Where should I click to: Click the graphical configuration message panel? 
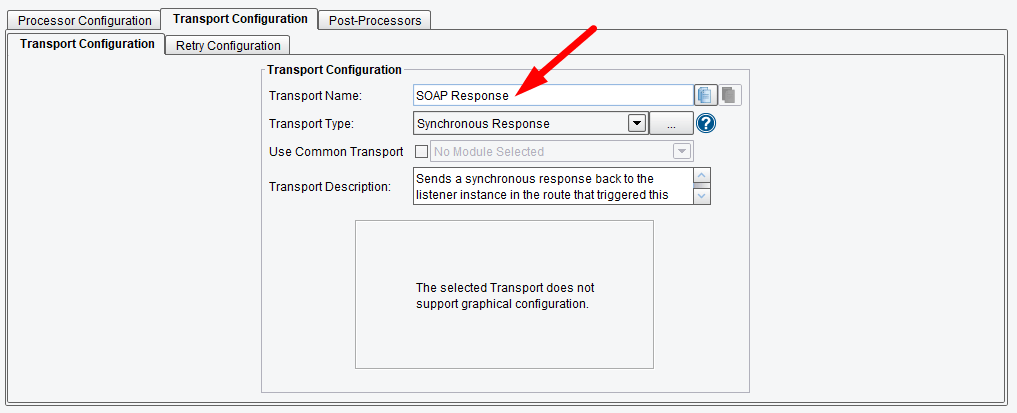pos(504,295)
